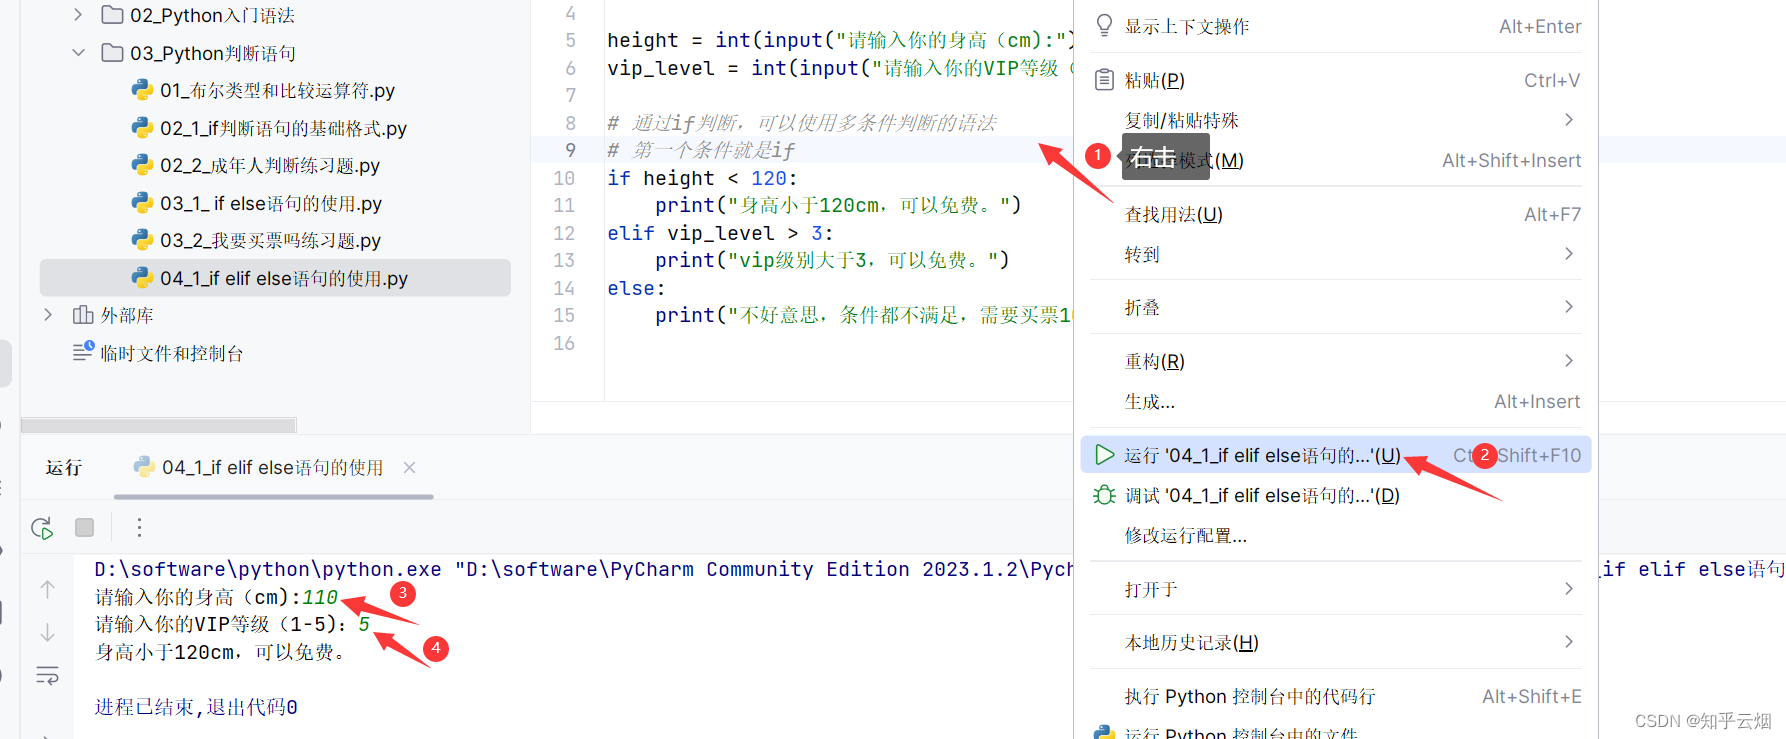Screen dimensions: 1786x739
Task: Click the lightbulb icon for context actions
Action: click(1104, 26)
